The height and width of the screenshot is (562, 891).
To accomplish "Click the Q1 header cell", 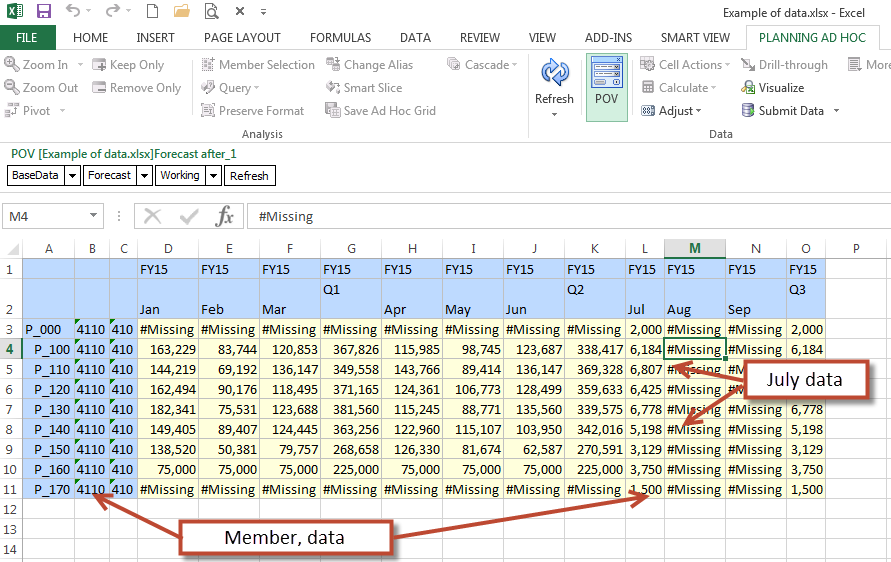I will tap(351, 299).
